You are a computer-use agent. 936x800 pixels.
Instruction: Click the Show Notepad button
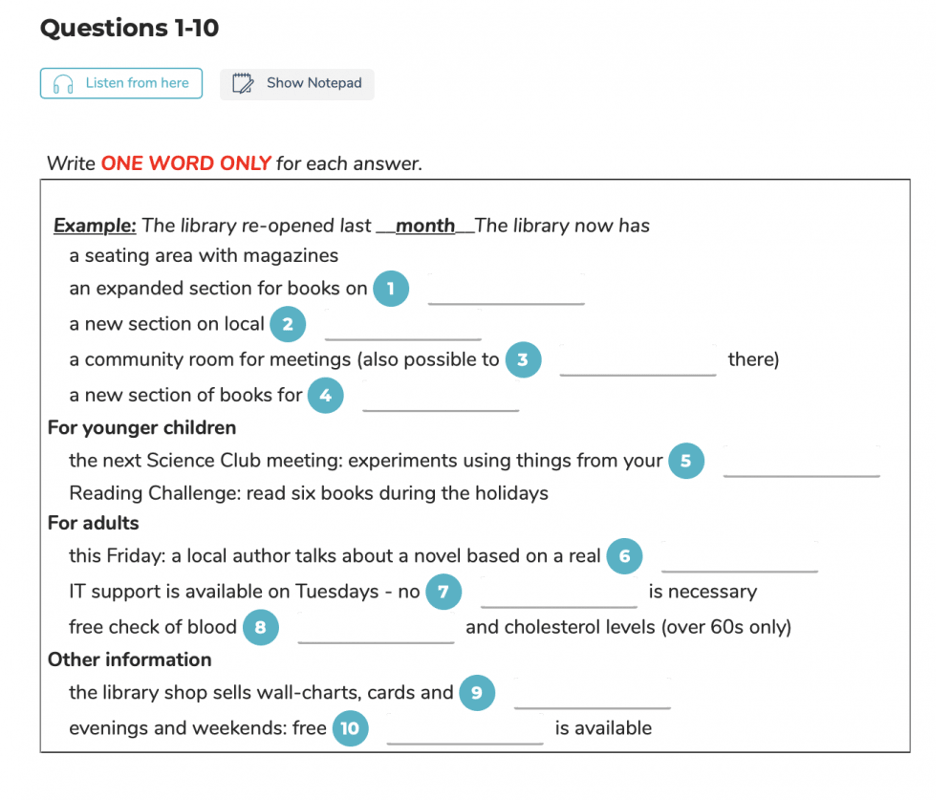tap(297, 84)
